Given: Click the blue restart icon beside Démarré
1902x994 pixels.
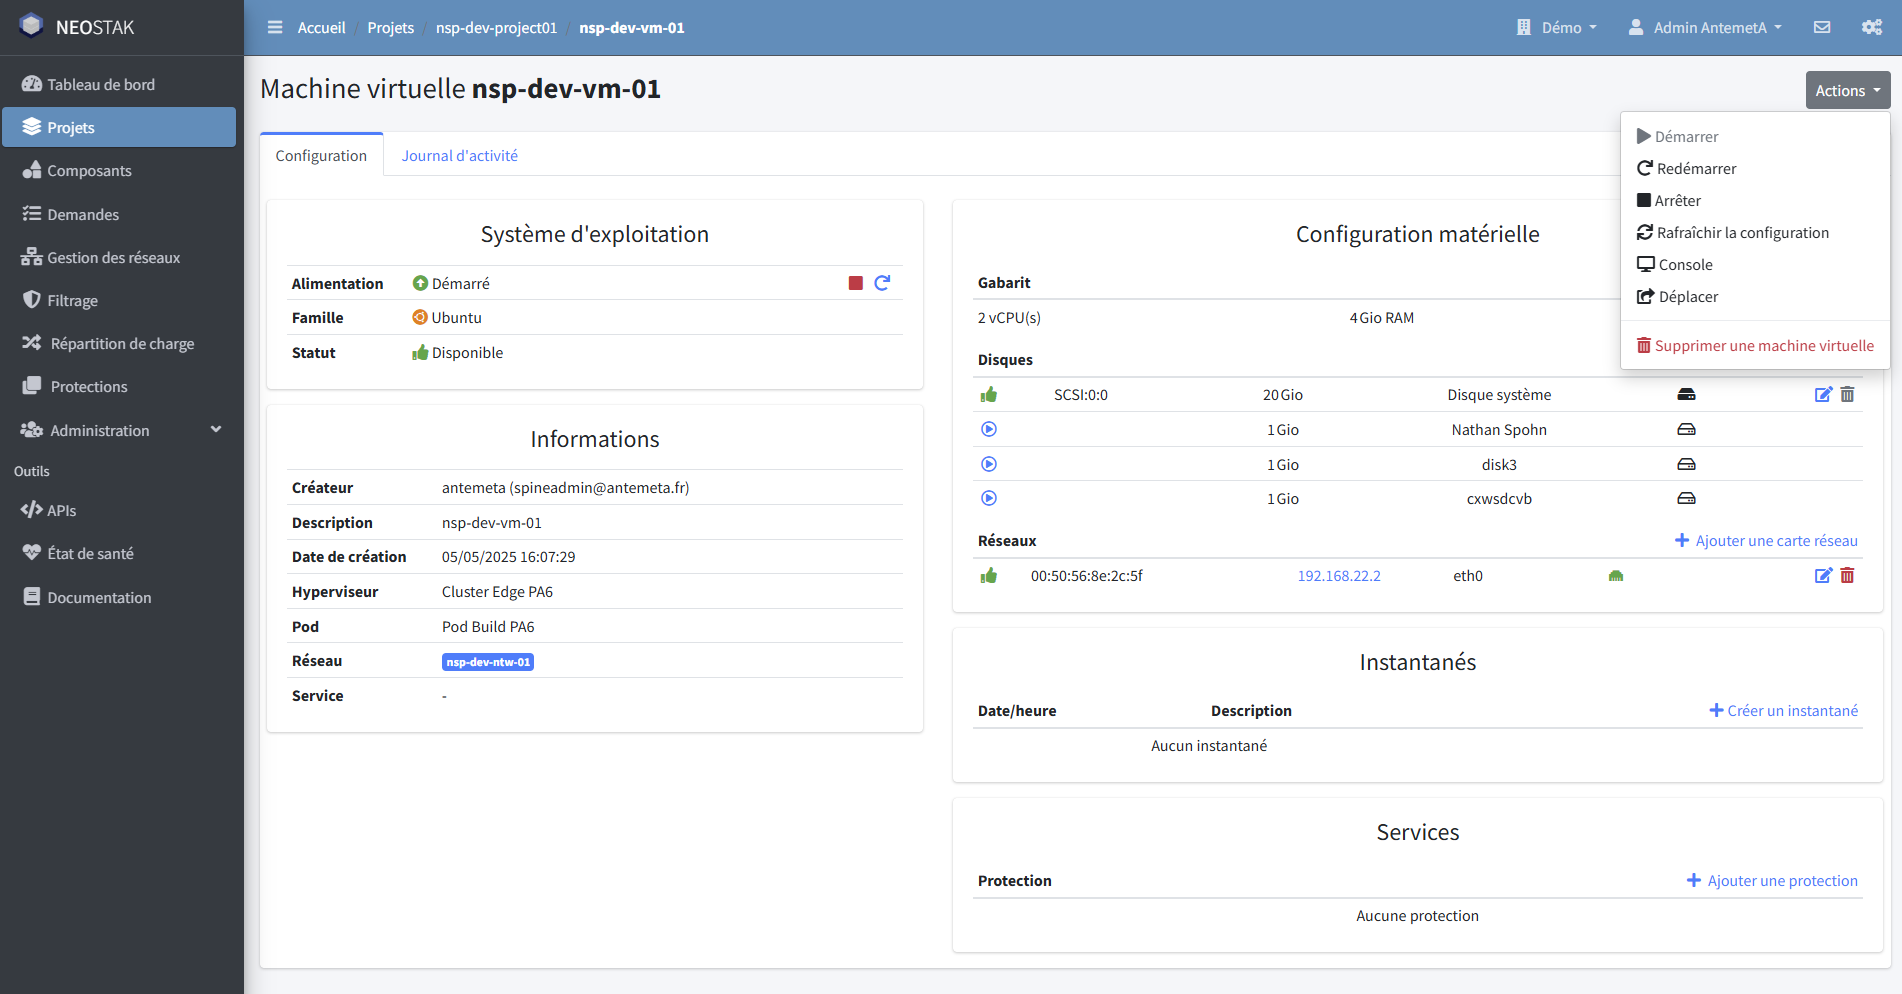Looking at the screenshot, I should point(882,283).
